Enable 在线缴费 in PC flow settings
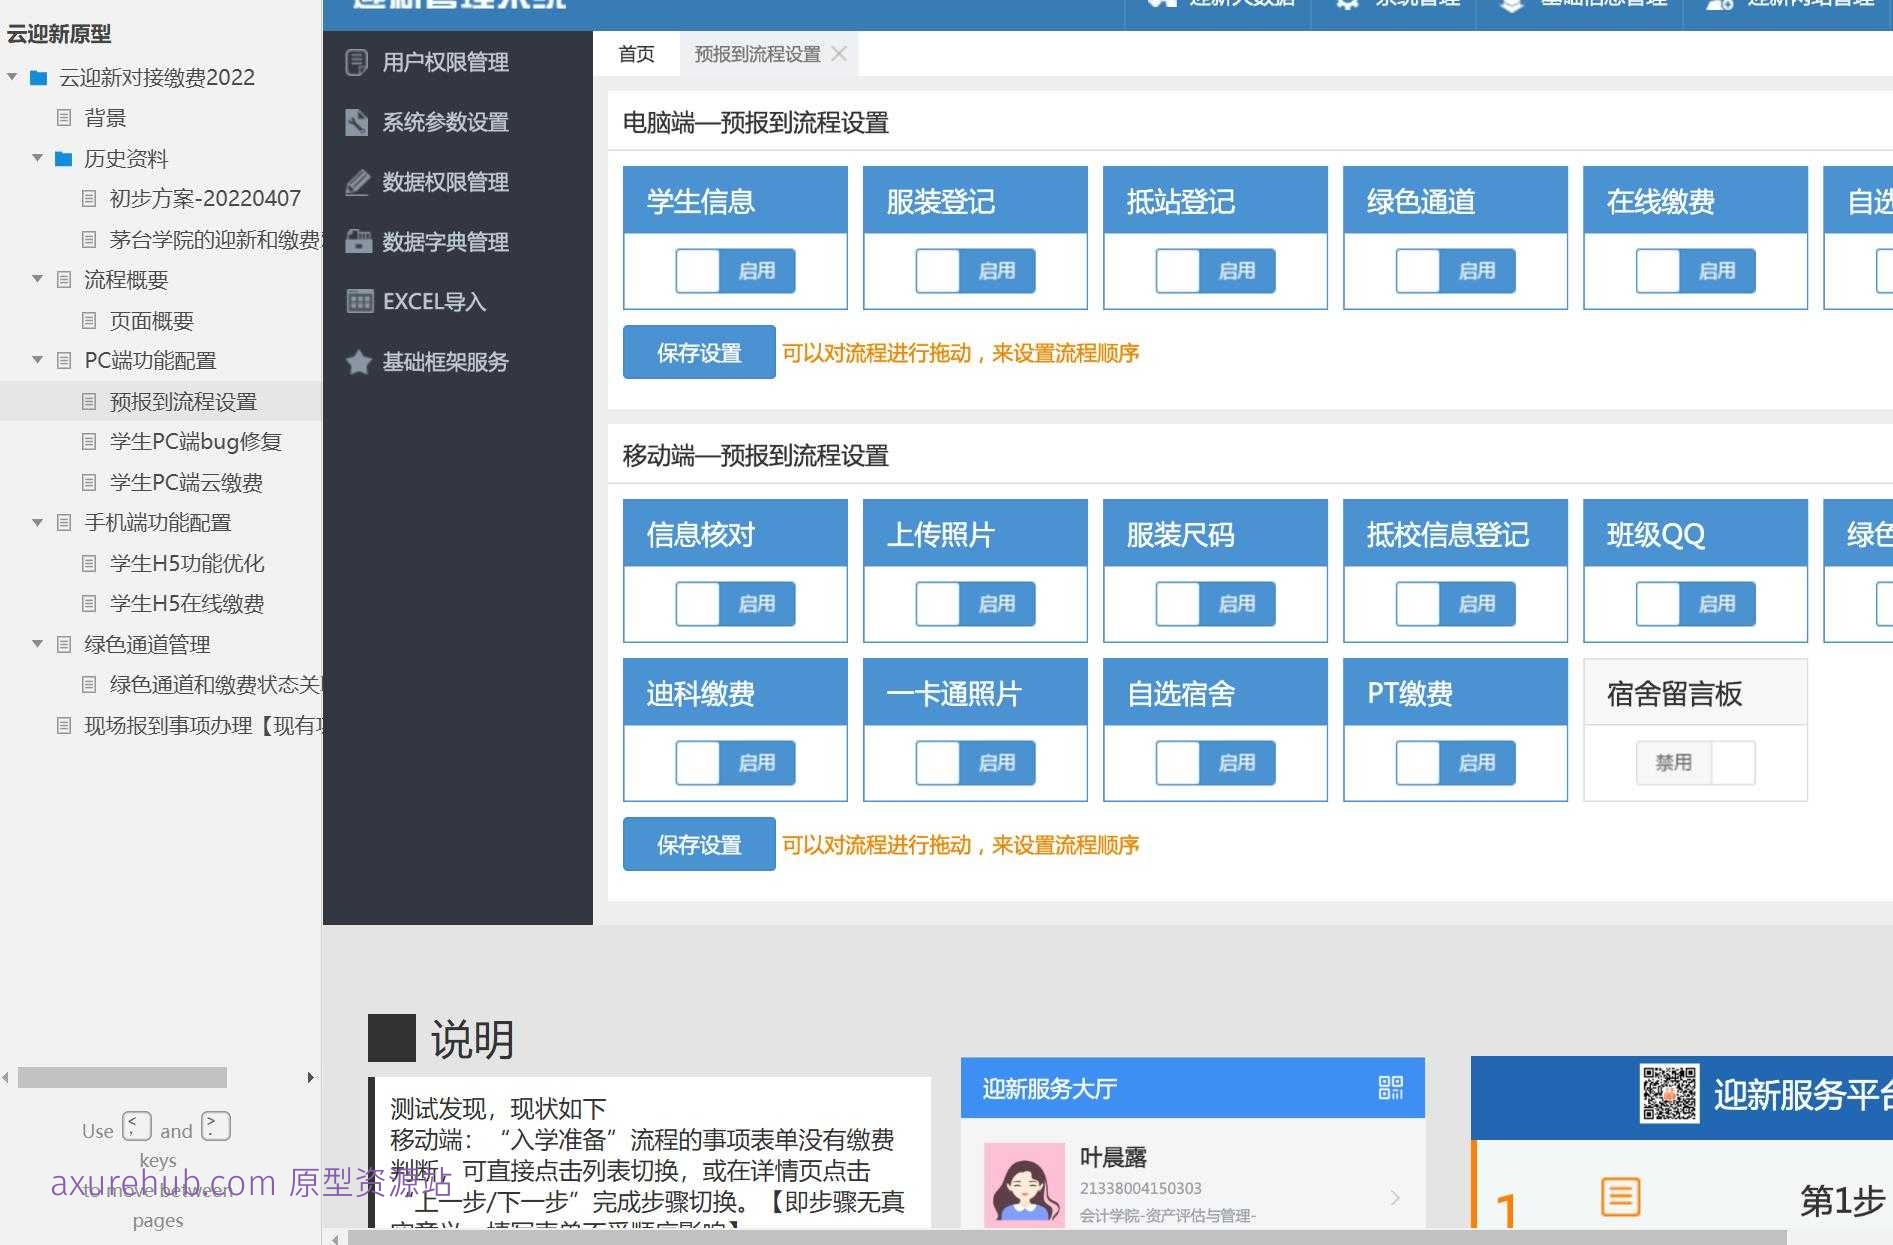1893x1245 pixels. [1695, 270]
